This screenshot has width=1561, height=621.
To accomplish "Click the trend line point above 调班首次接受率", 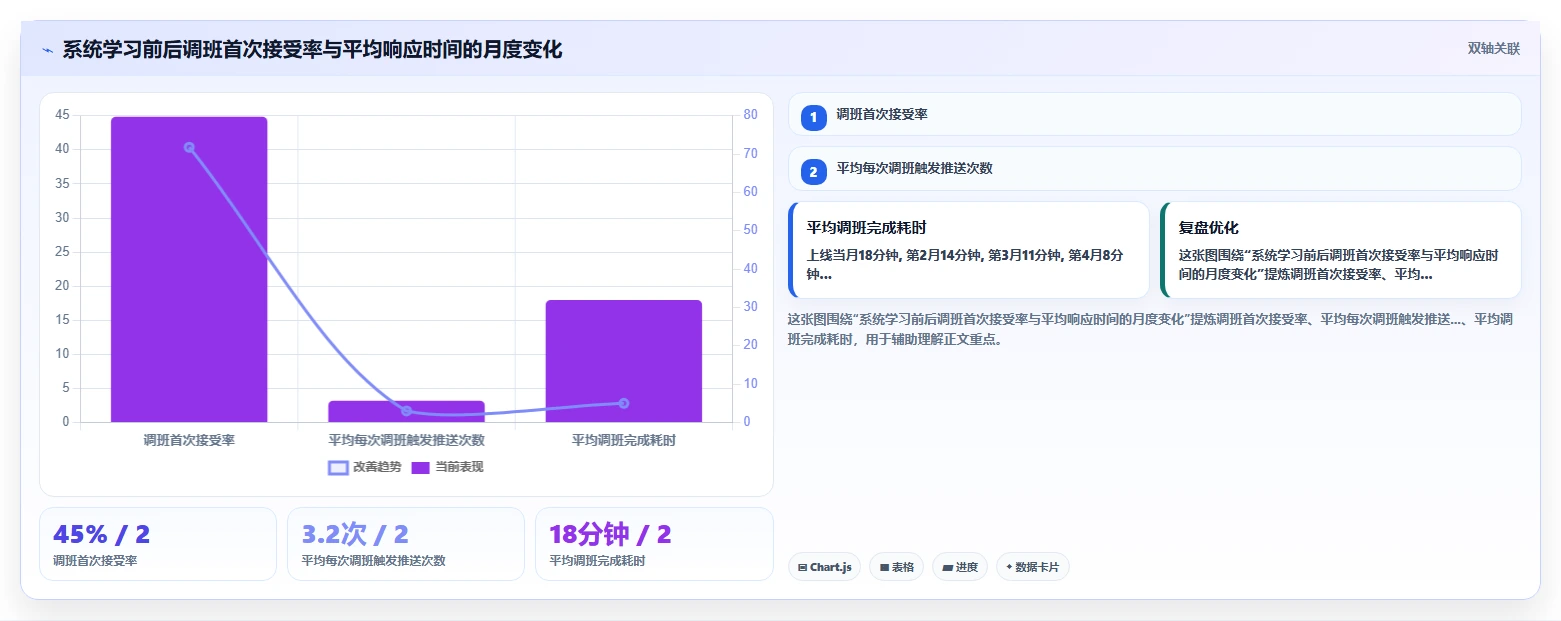I will click(x=189, y=147).
